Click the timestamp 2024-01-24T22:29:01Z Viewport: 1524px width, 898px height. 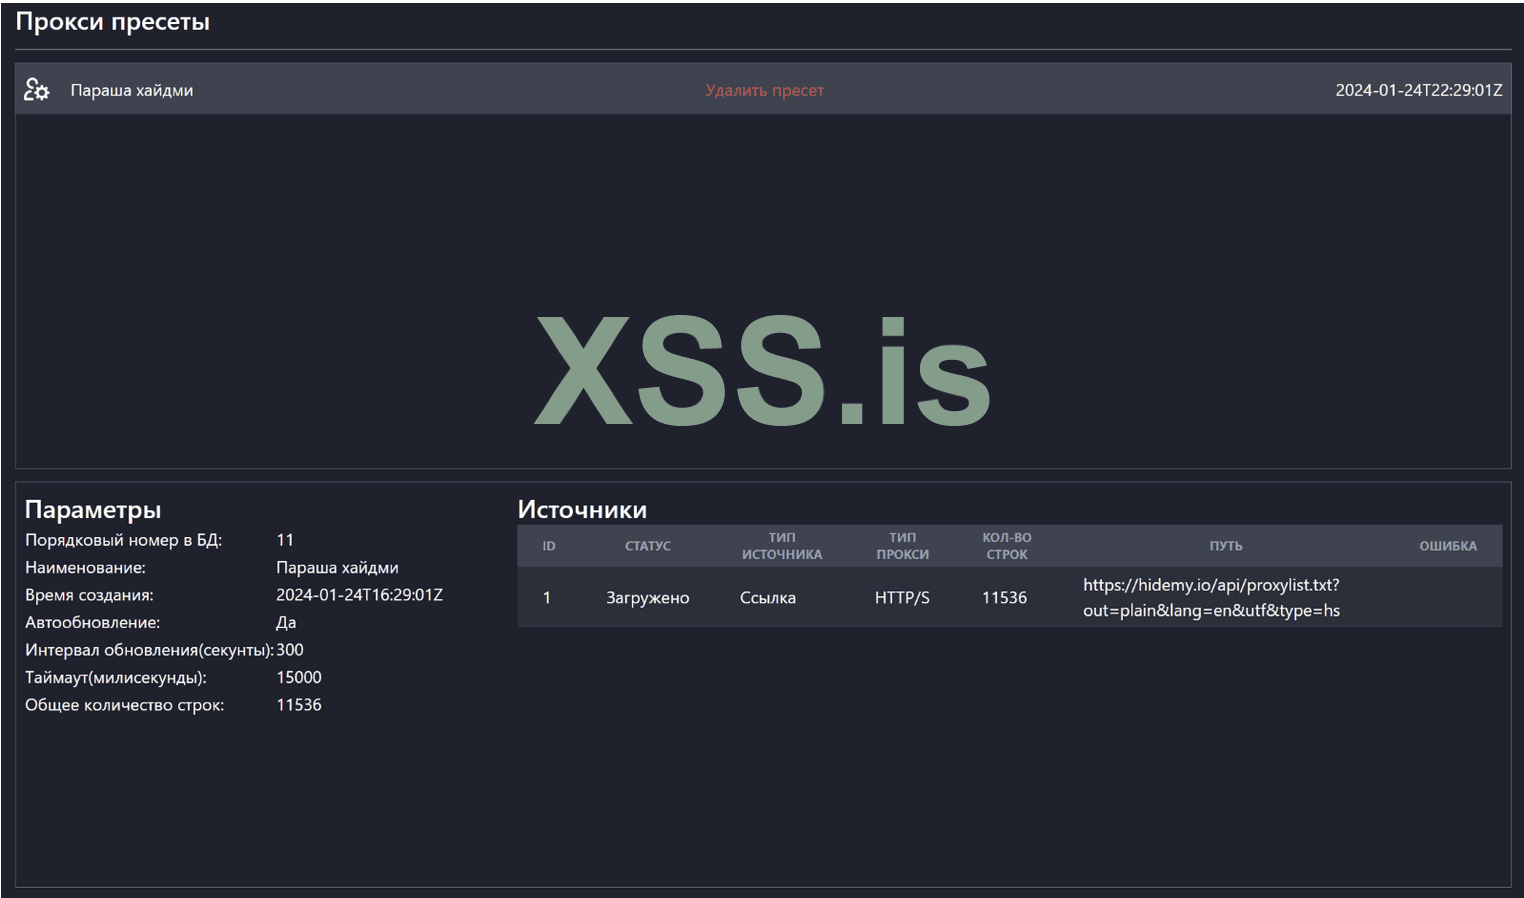click(x=1419, y=90)
